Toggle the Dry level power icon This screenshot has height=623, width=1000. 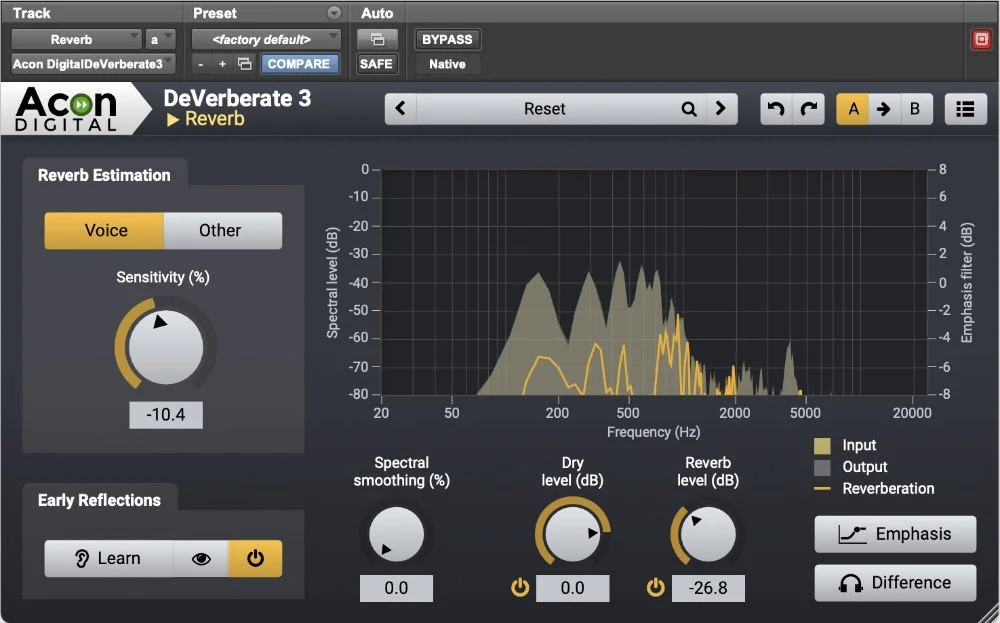click(x=520, y=587)
